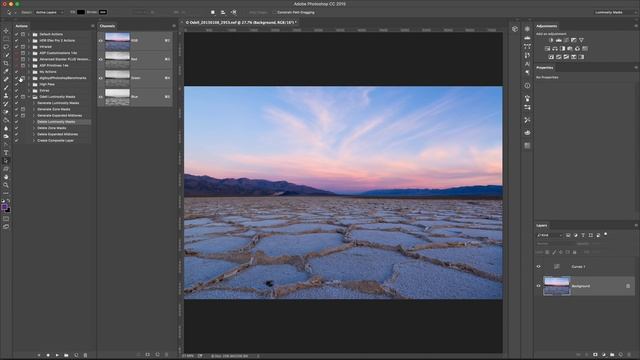Expand the Default Actions folder
This screenshot has width=640, height=360.
(x=29, y=34)
